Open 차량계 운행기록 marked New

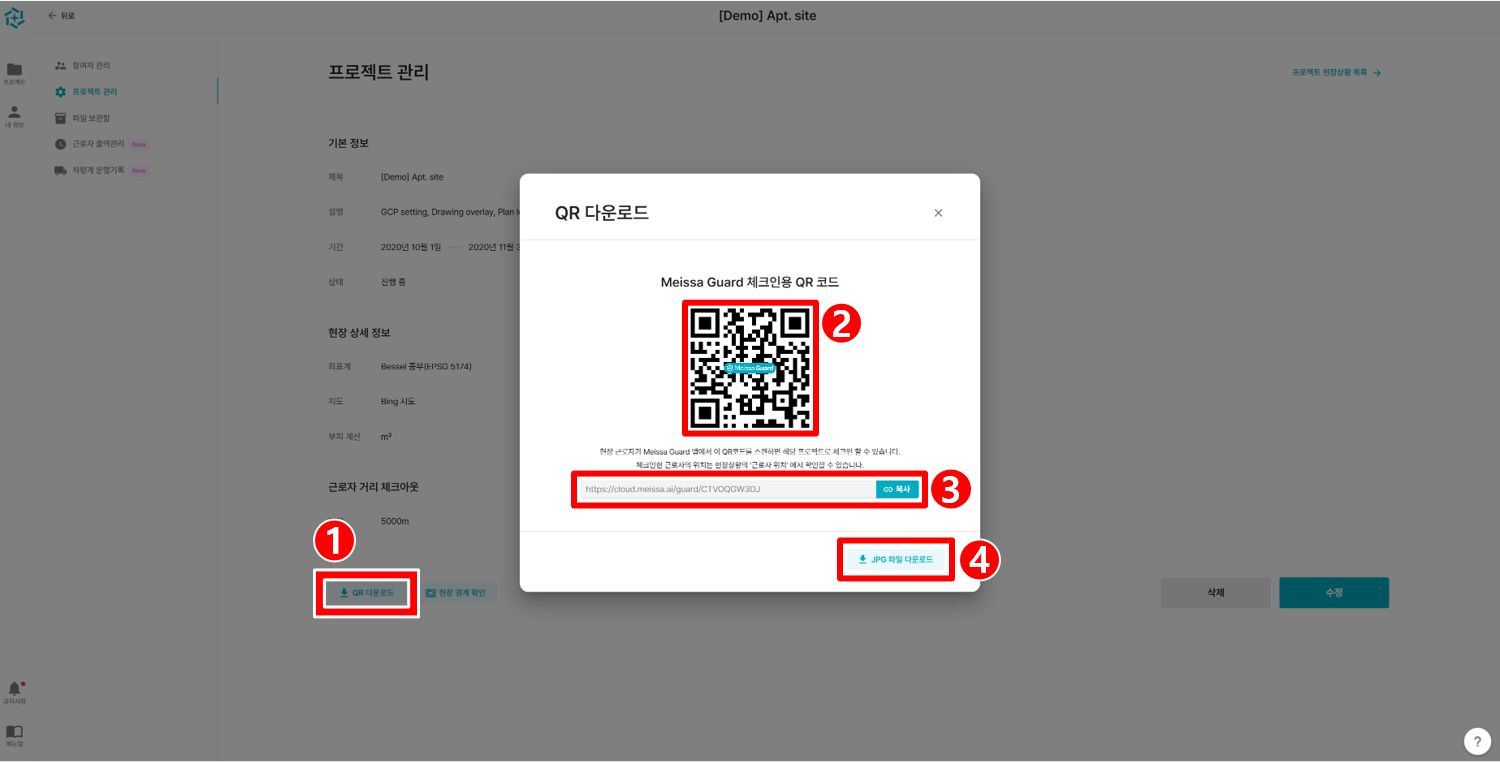point(100,170)
